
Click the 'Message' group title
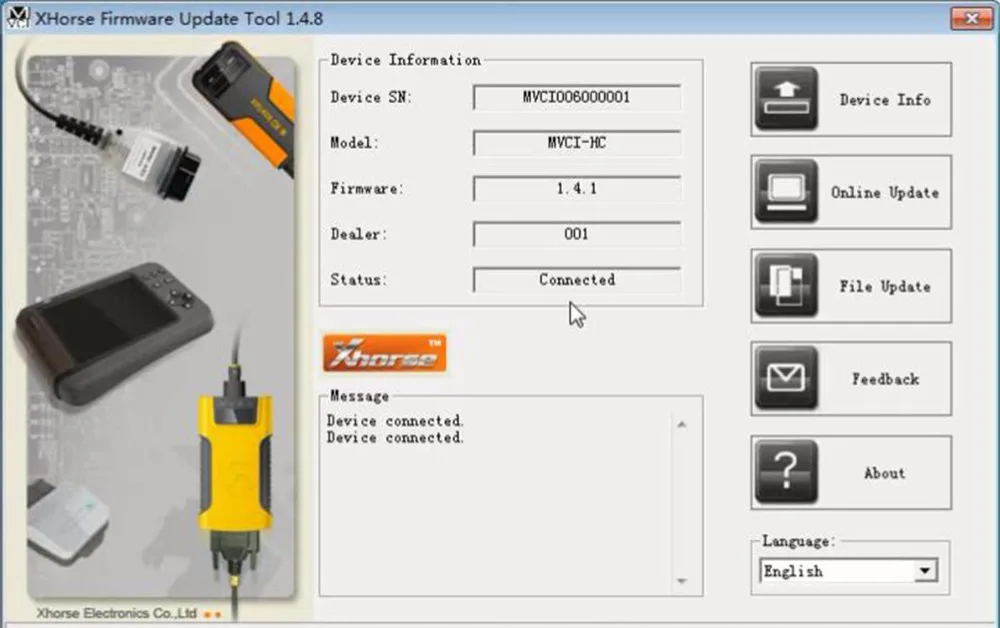click(x=359, y=396)
